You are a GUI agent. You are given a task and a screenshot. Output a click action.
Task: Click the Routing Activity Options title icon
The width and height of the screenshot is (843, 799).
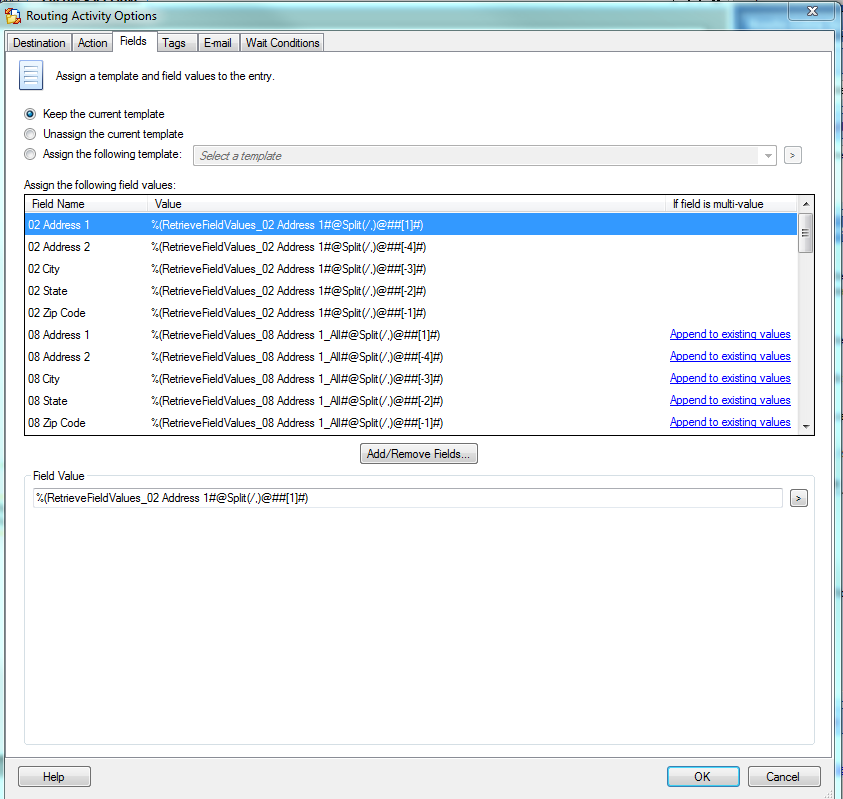tap(13, 16)
